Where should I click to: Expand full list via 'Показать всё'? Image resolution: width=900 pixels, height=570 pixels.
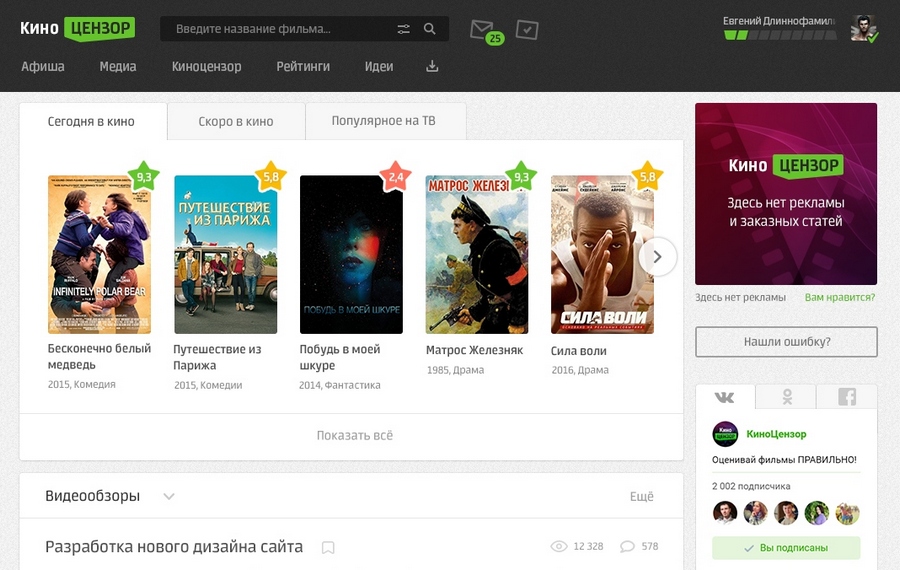click(355, 436)
